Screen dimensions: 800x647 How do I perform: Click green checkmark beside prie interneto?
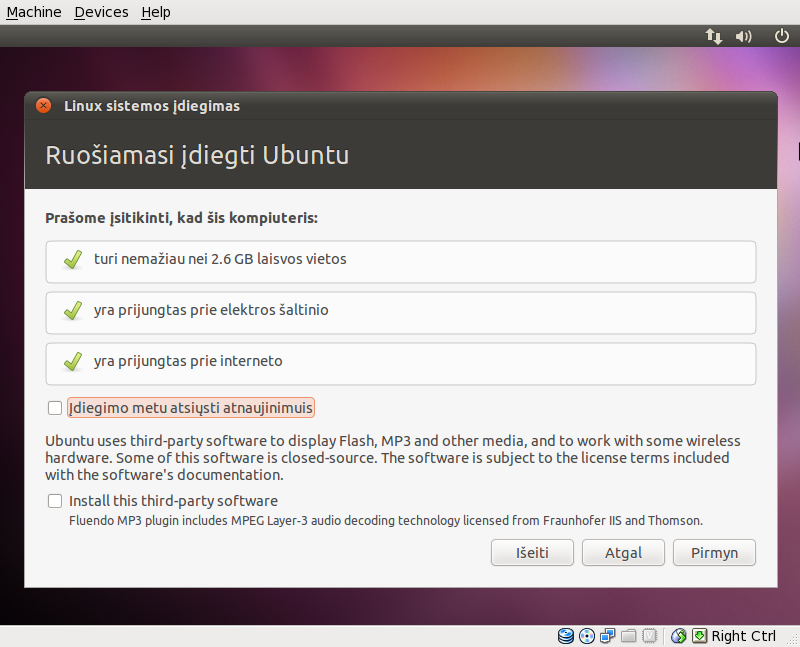point(73,362)
